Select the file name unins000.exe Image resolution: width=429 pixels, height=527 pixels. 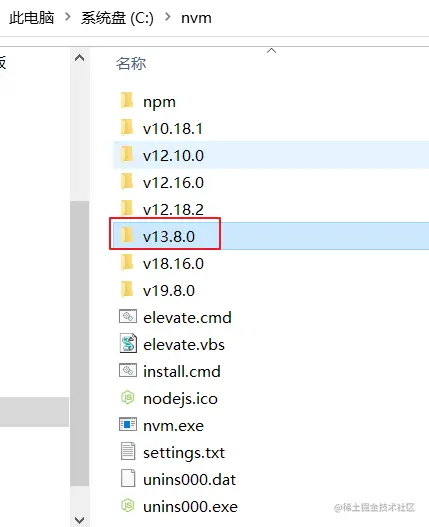tap(190, 507)
